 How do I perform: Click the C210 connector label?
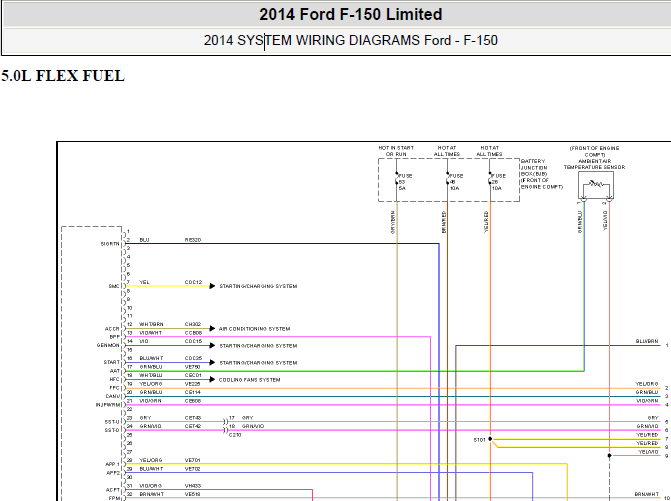235,435
